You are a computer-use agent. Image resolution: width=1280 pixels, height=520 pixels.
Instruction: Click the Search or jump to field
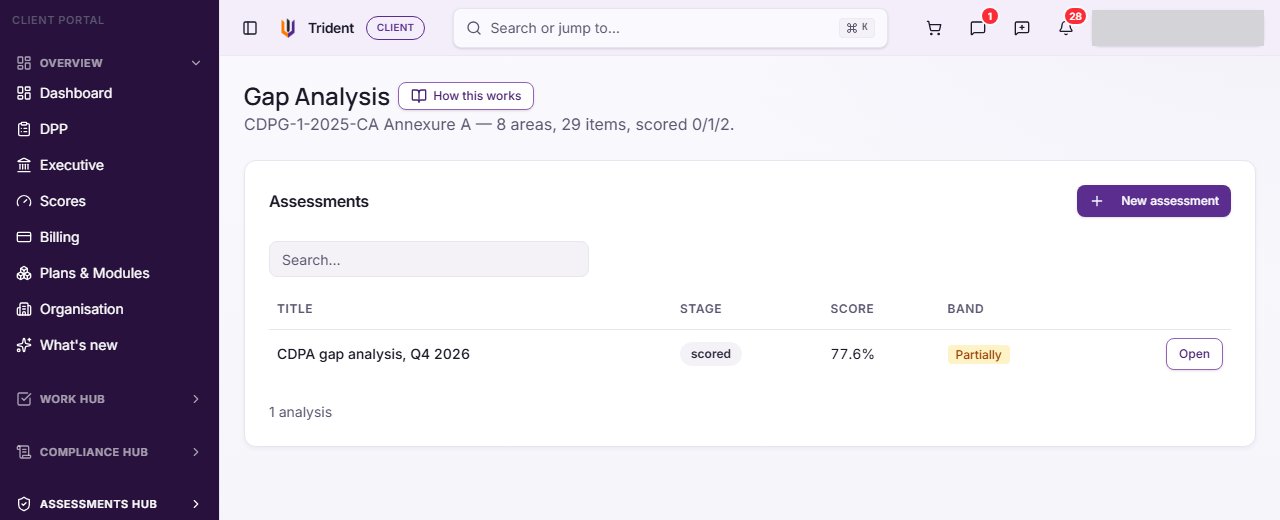pos(670,28)
